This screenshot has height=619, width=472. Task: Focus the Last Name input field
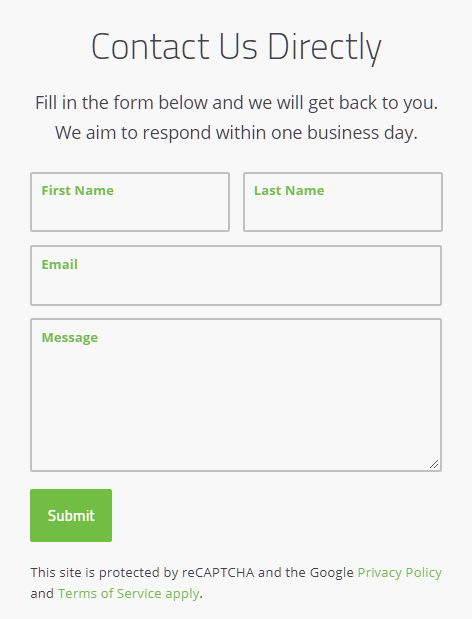[343, 202]
